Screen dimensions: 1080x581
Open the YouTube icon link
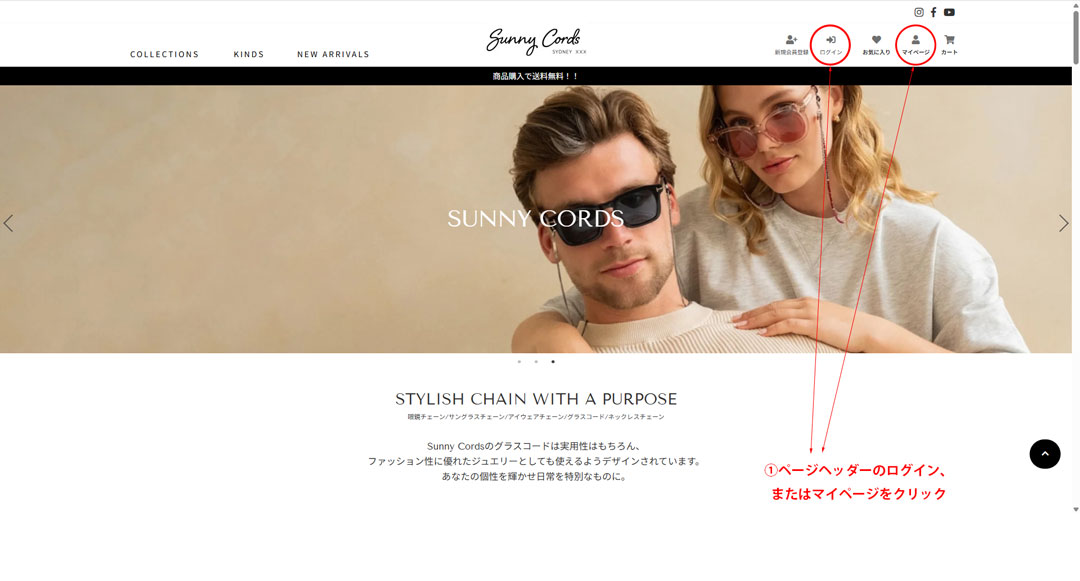(949, 12)
